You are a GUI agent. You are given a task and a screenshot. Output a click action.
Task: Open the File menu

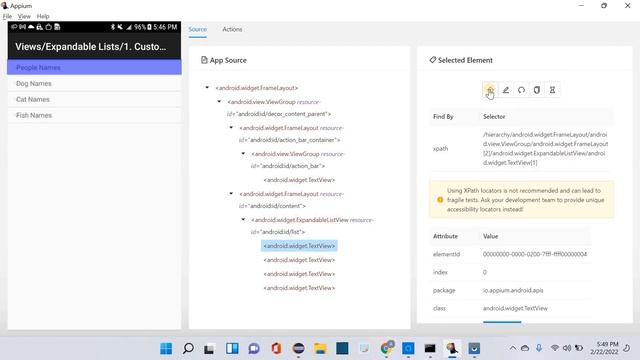[7, 16]
